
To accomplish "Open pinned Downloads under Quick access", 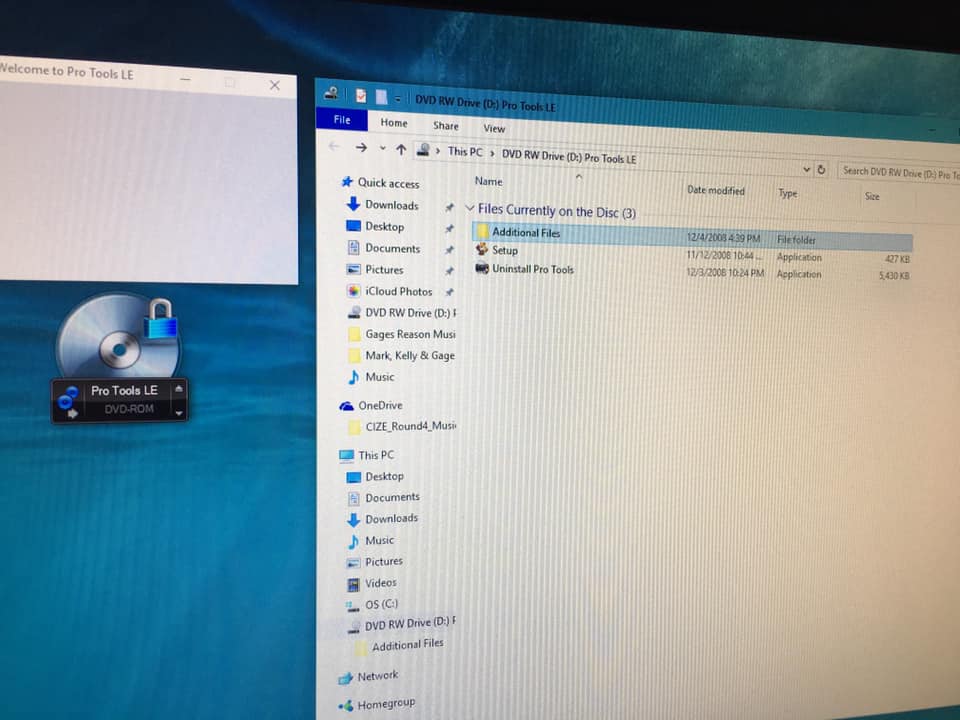I will pos(392,205).
